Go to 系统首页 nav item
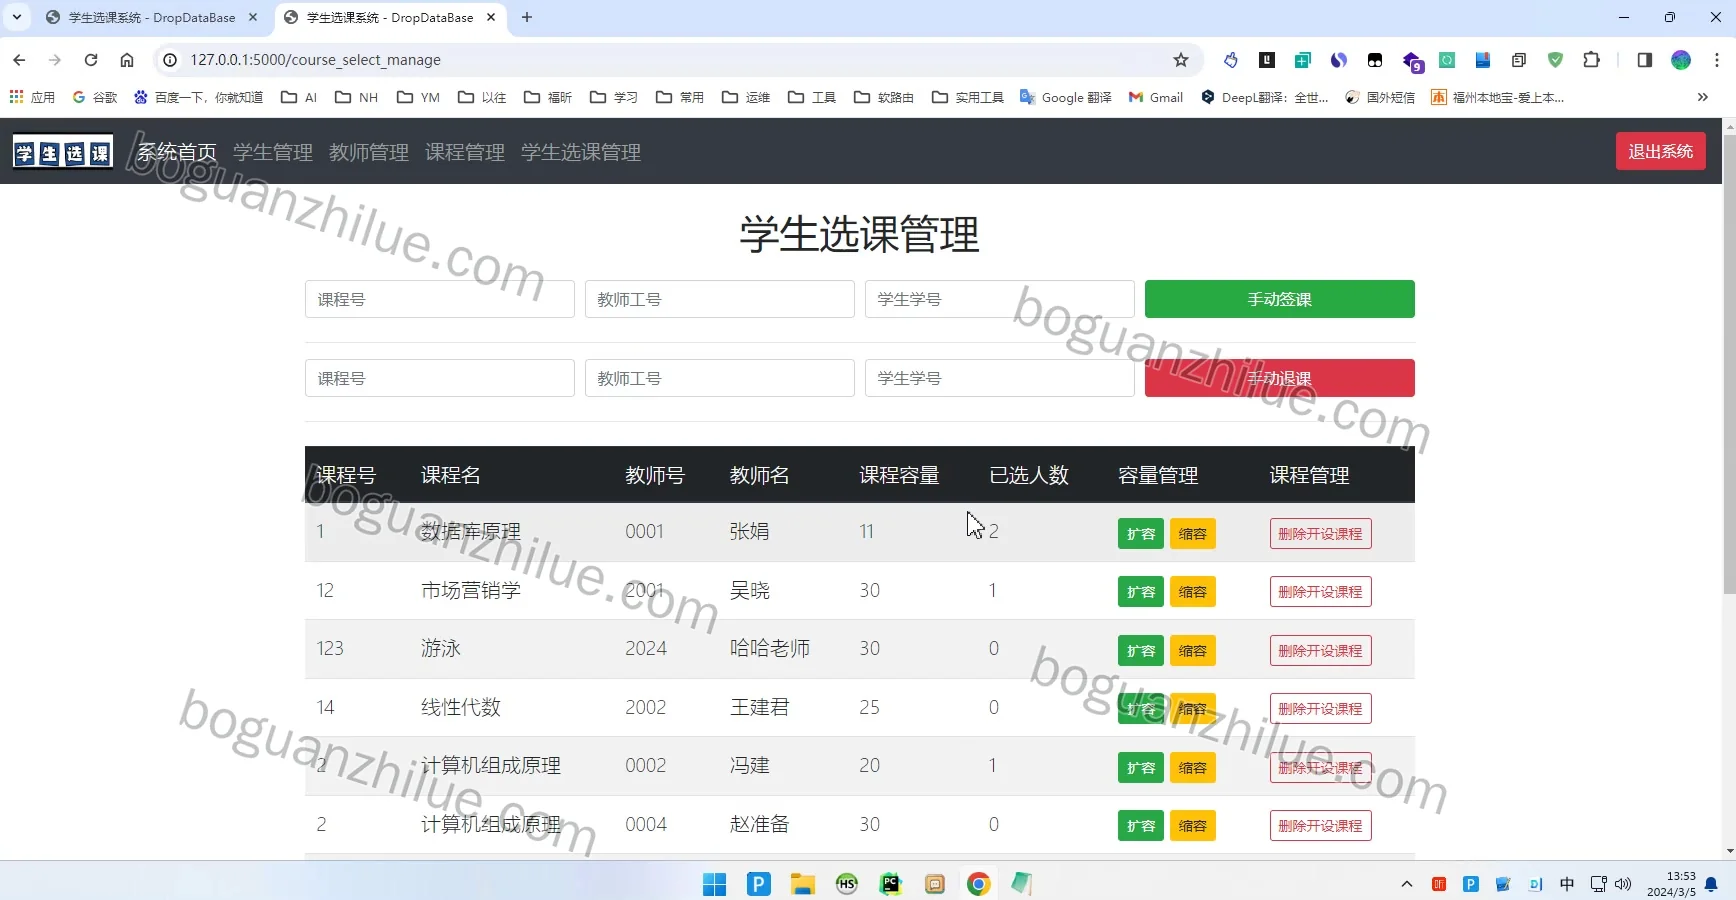This screenshot has width=1736, height=900. (x=177, y=152)
